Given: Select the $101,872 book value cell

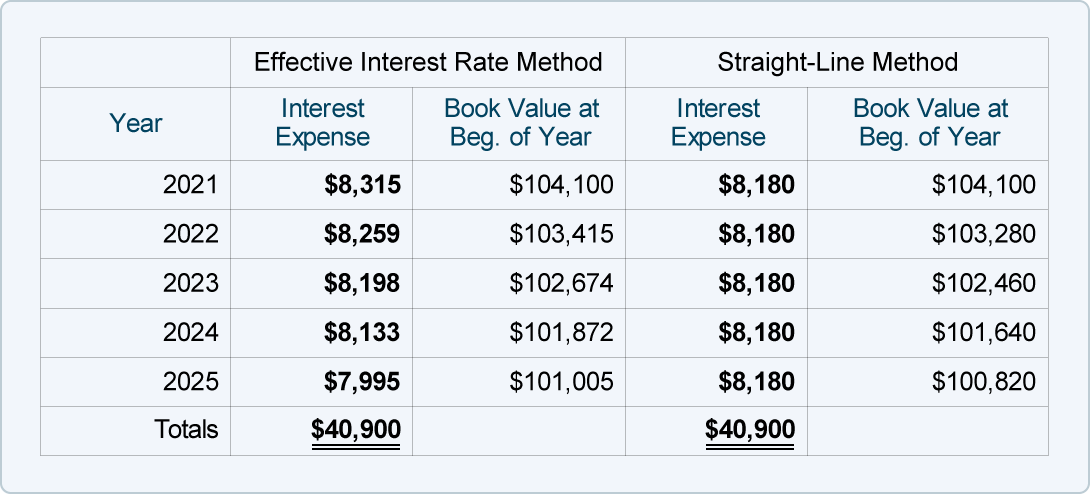Looking at the screenshot, I should tap(561, 332).
